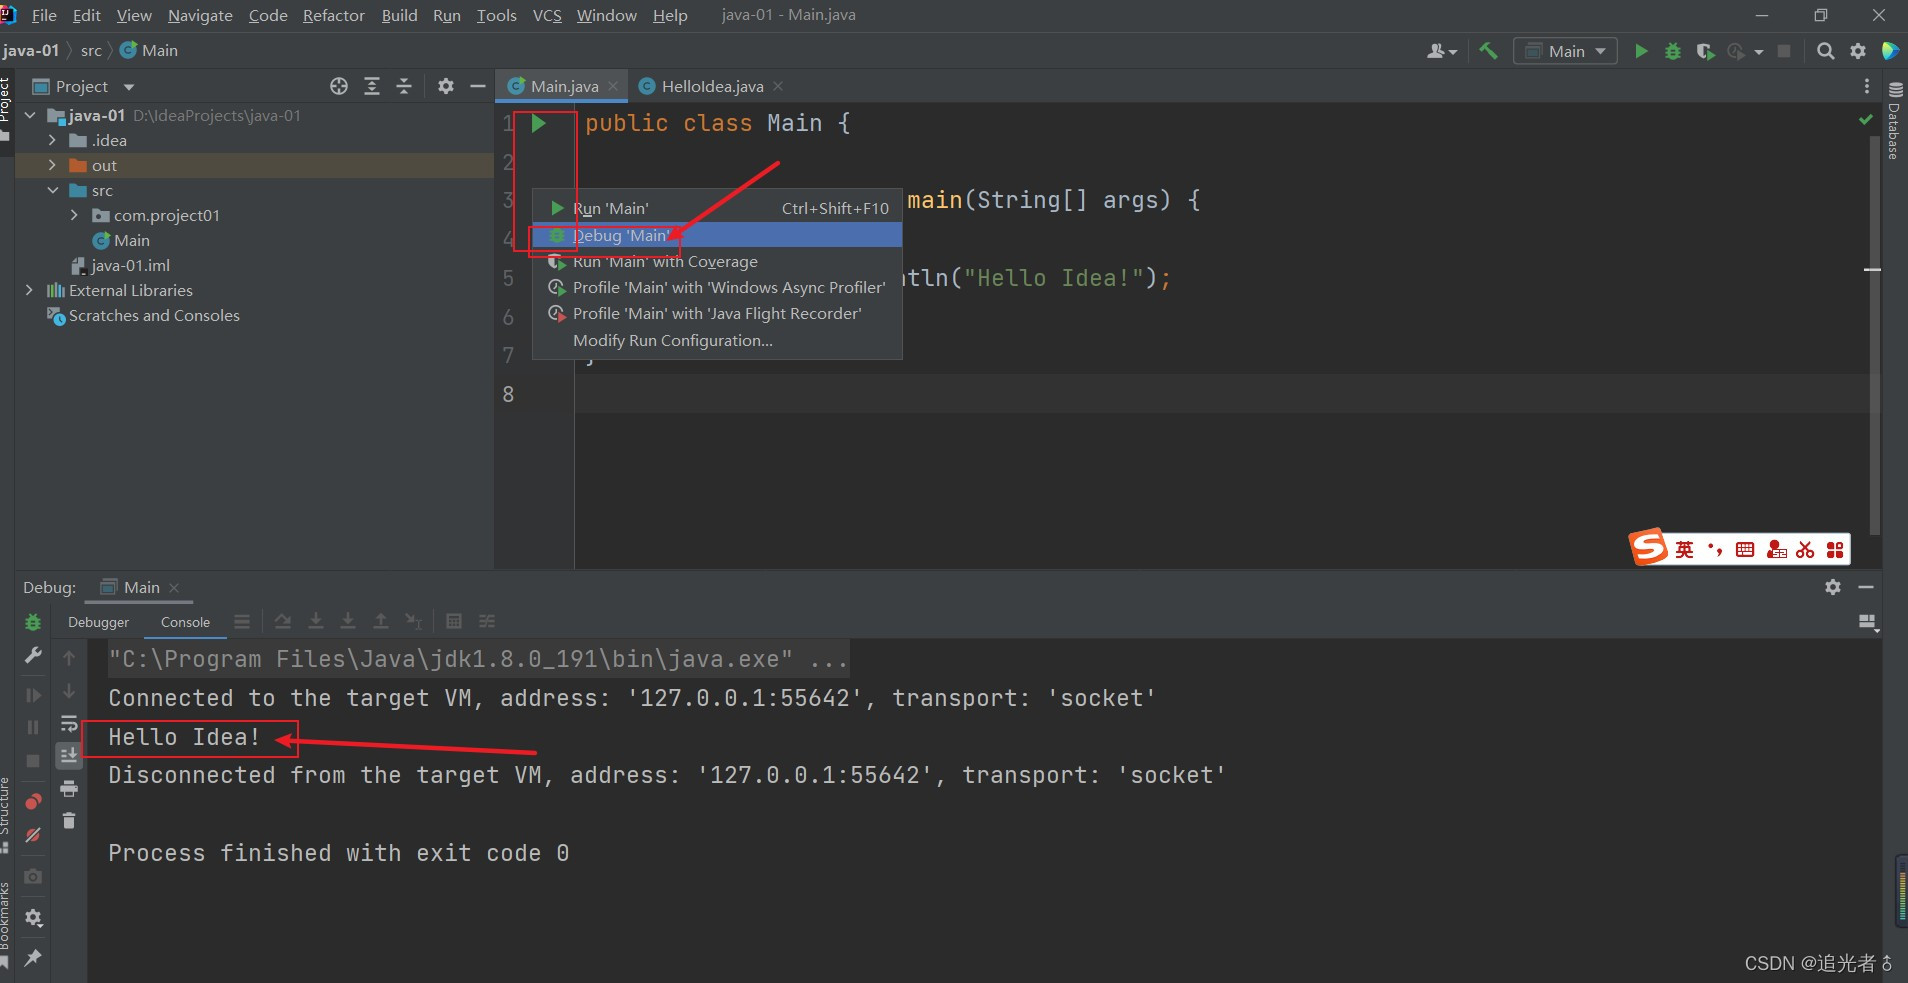Screen dimensions: 1908x983
Task: Click print icon in console toolbar
Action: 69,789
